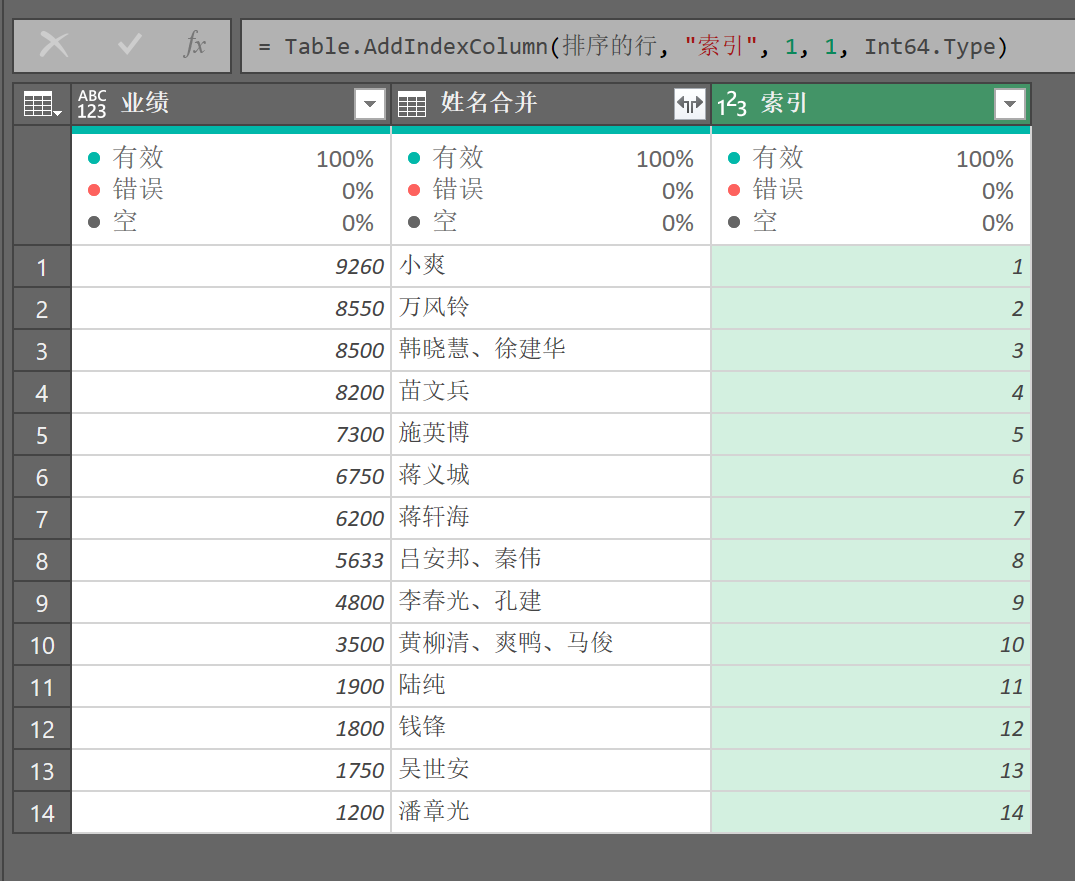Click the cell 李春光、孔建

pyautogui.click(x=551, y=603)
